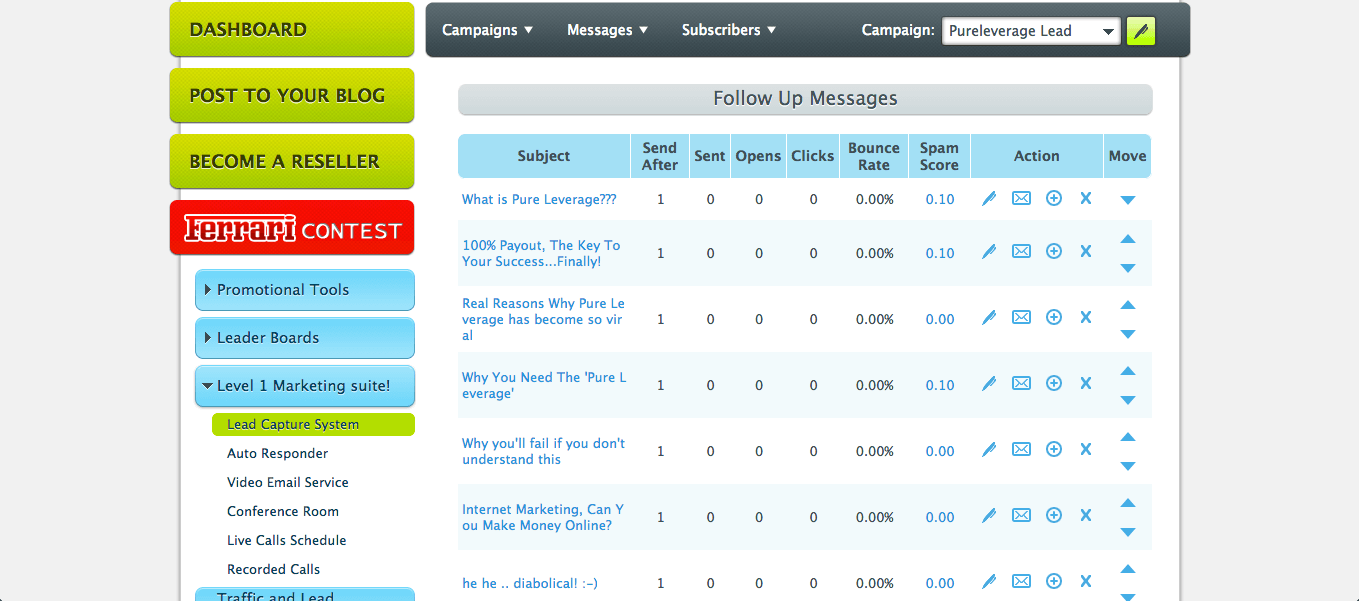Click the envelope icon for 'What is Pure Leverage???'
The image size is (1359, 601).
click(x=1021, y=199)
